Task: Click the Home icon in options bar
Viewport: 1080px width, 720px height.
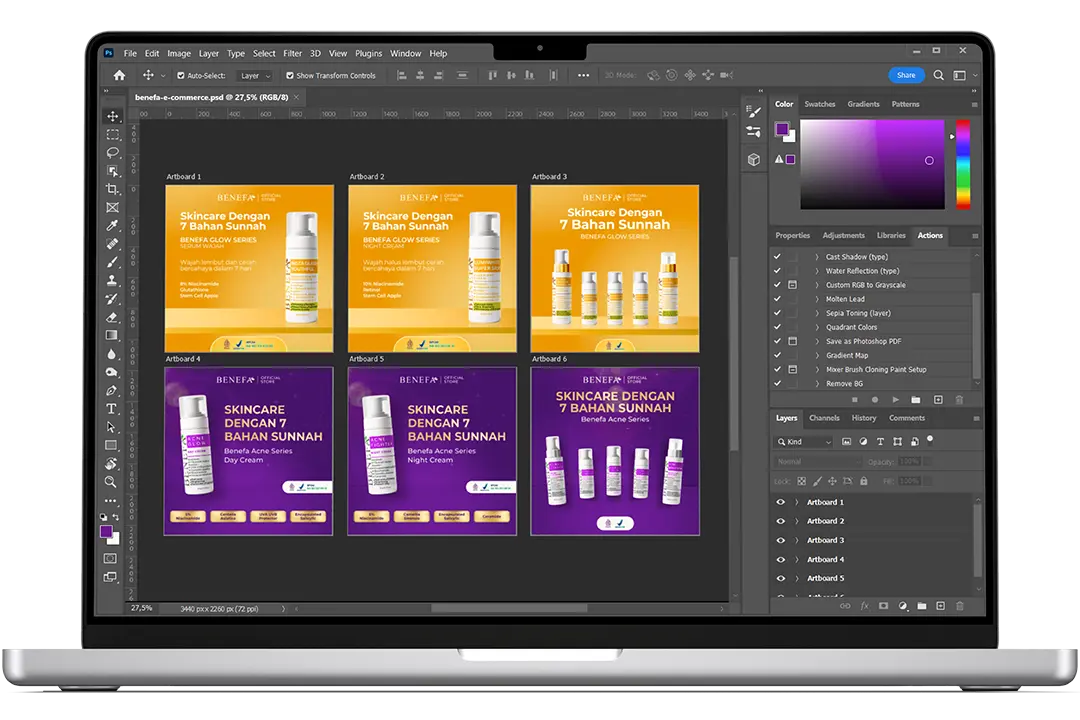Action: (120, 75)
